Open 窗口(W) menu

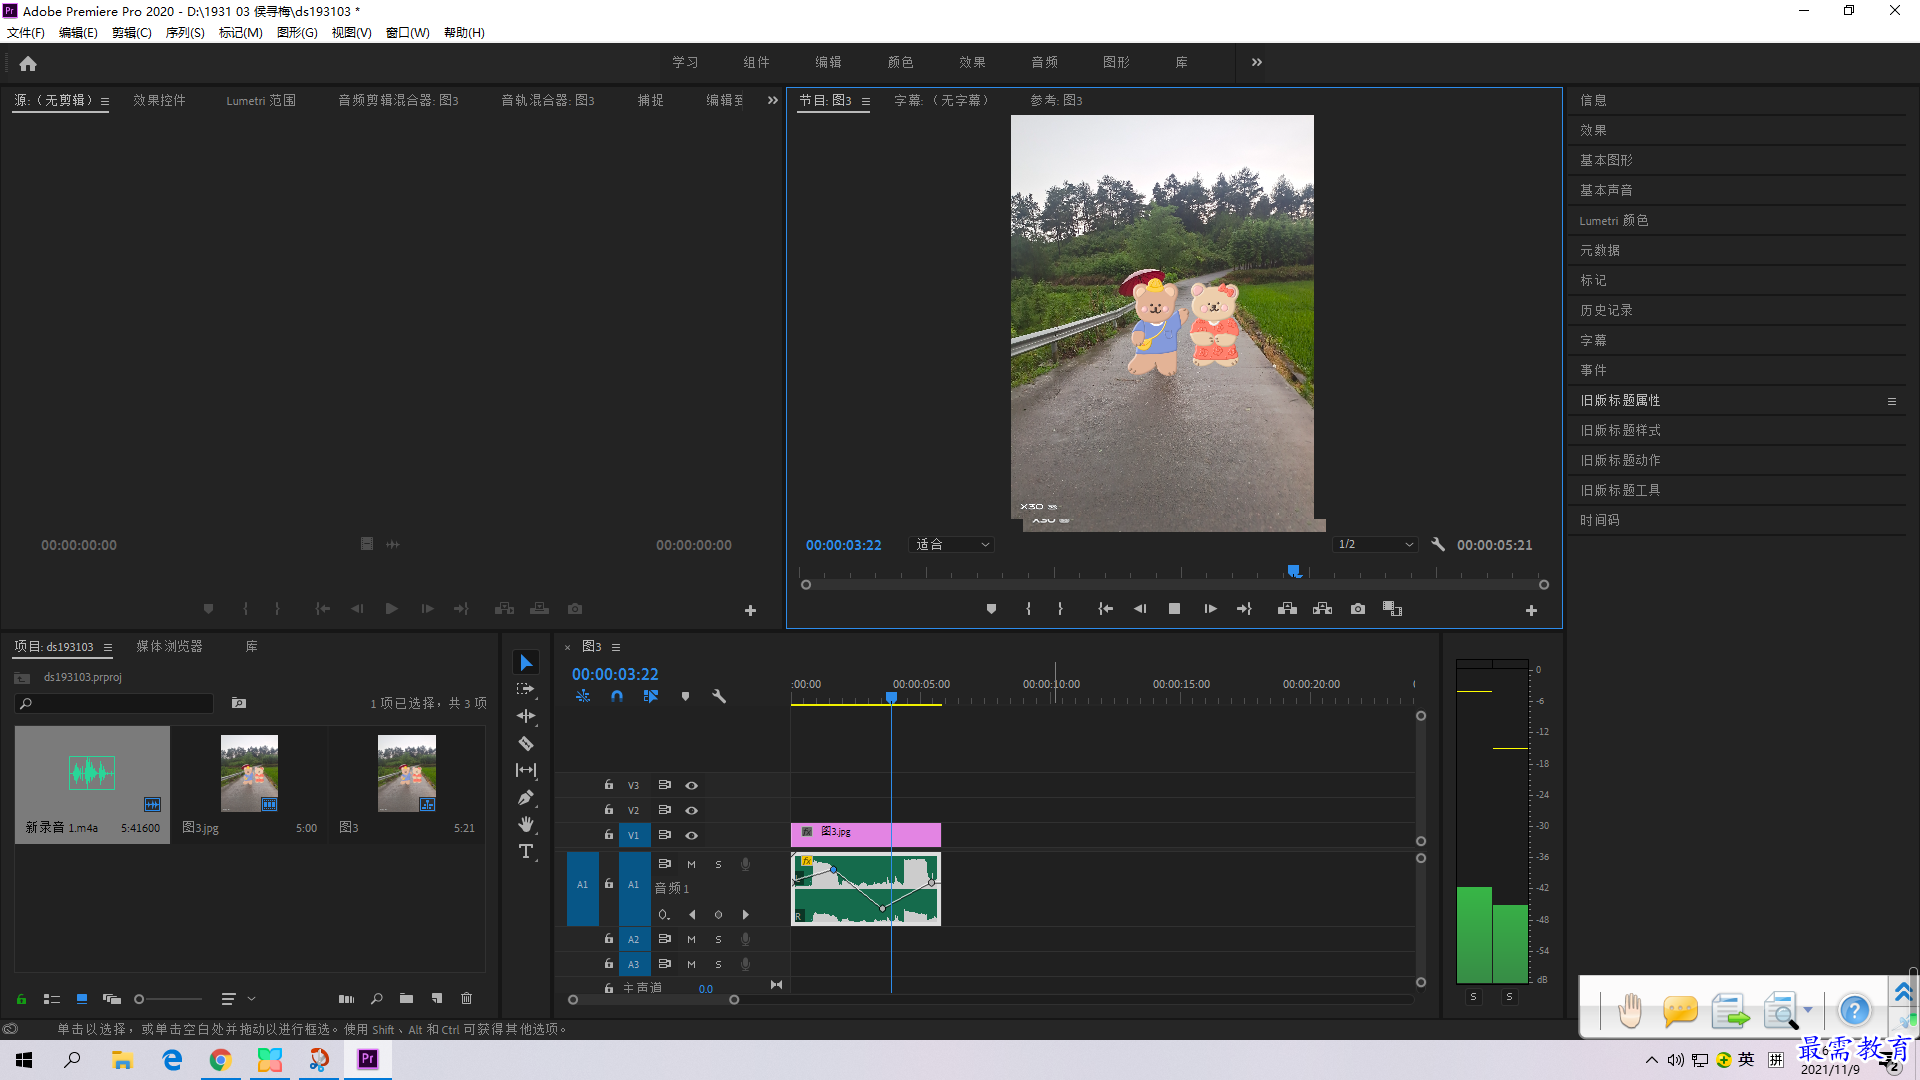click(408, 33)
